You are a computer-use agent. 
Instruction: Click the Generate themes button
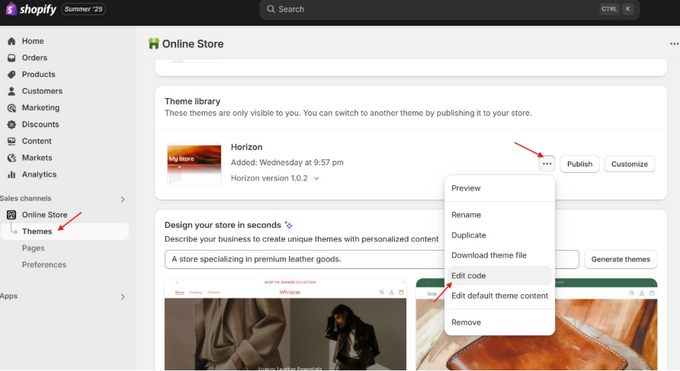(x=621, y=259)
